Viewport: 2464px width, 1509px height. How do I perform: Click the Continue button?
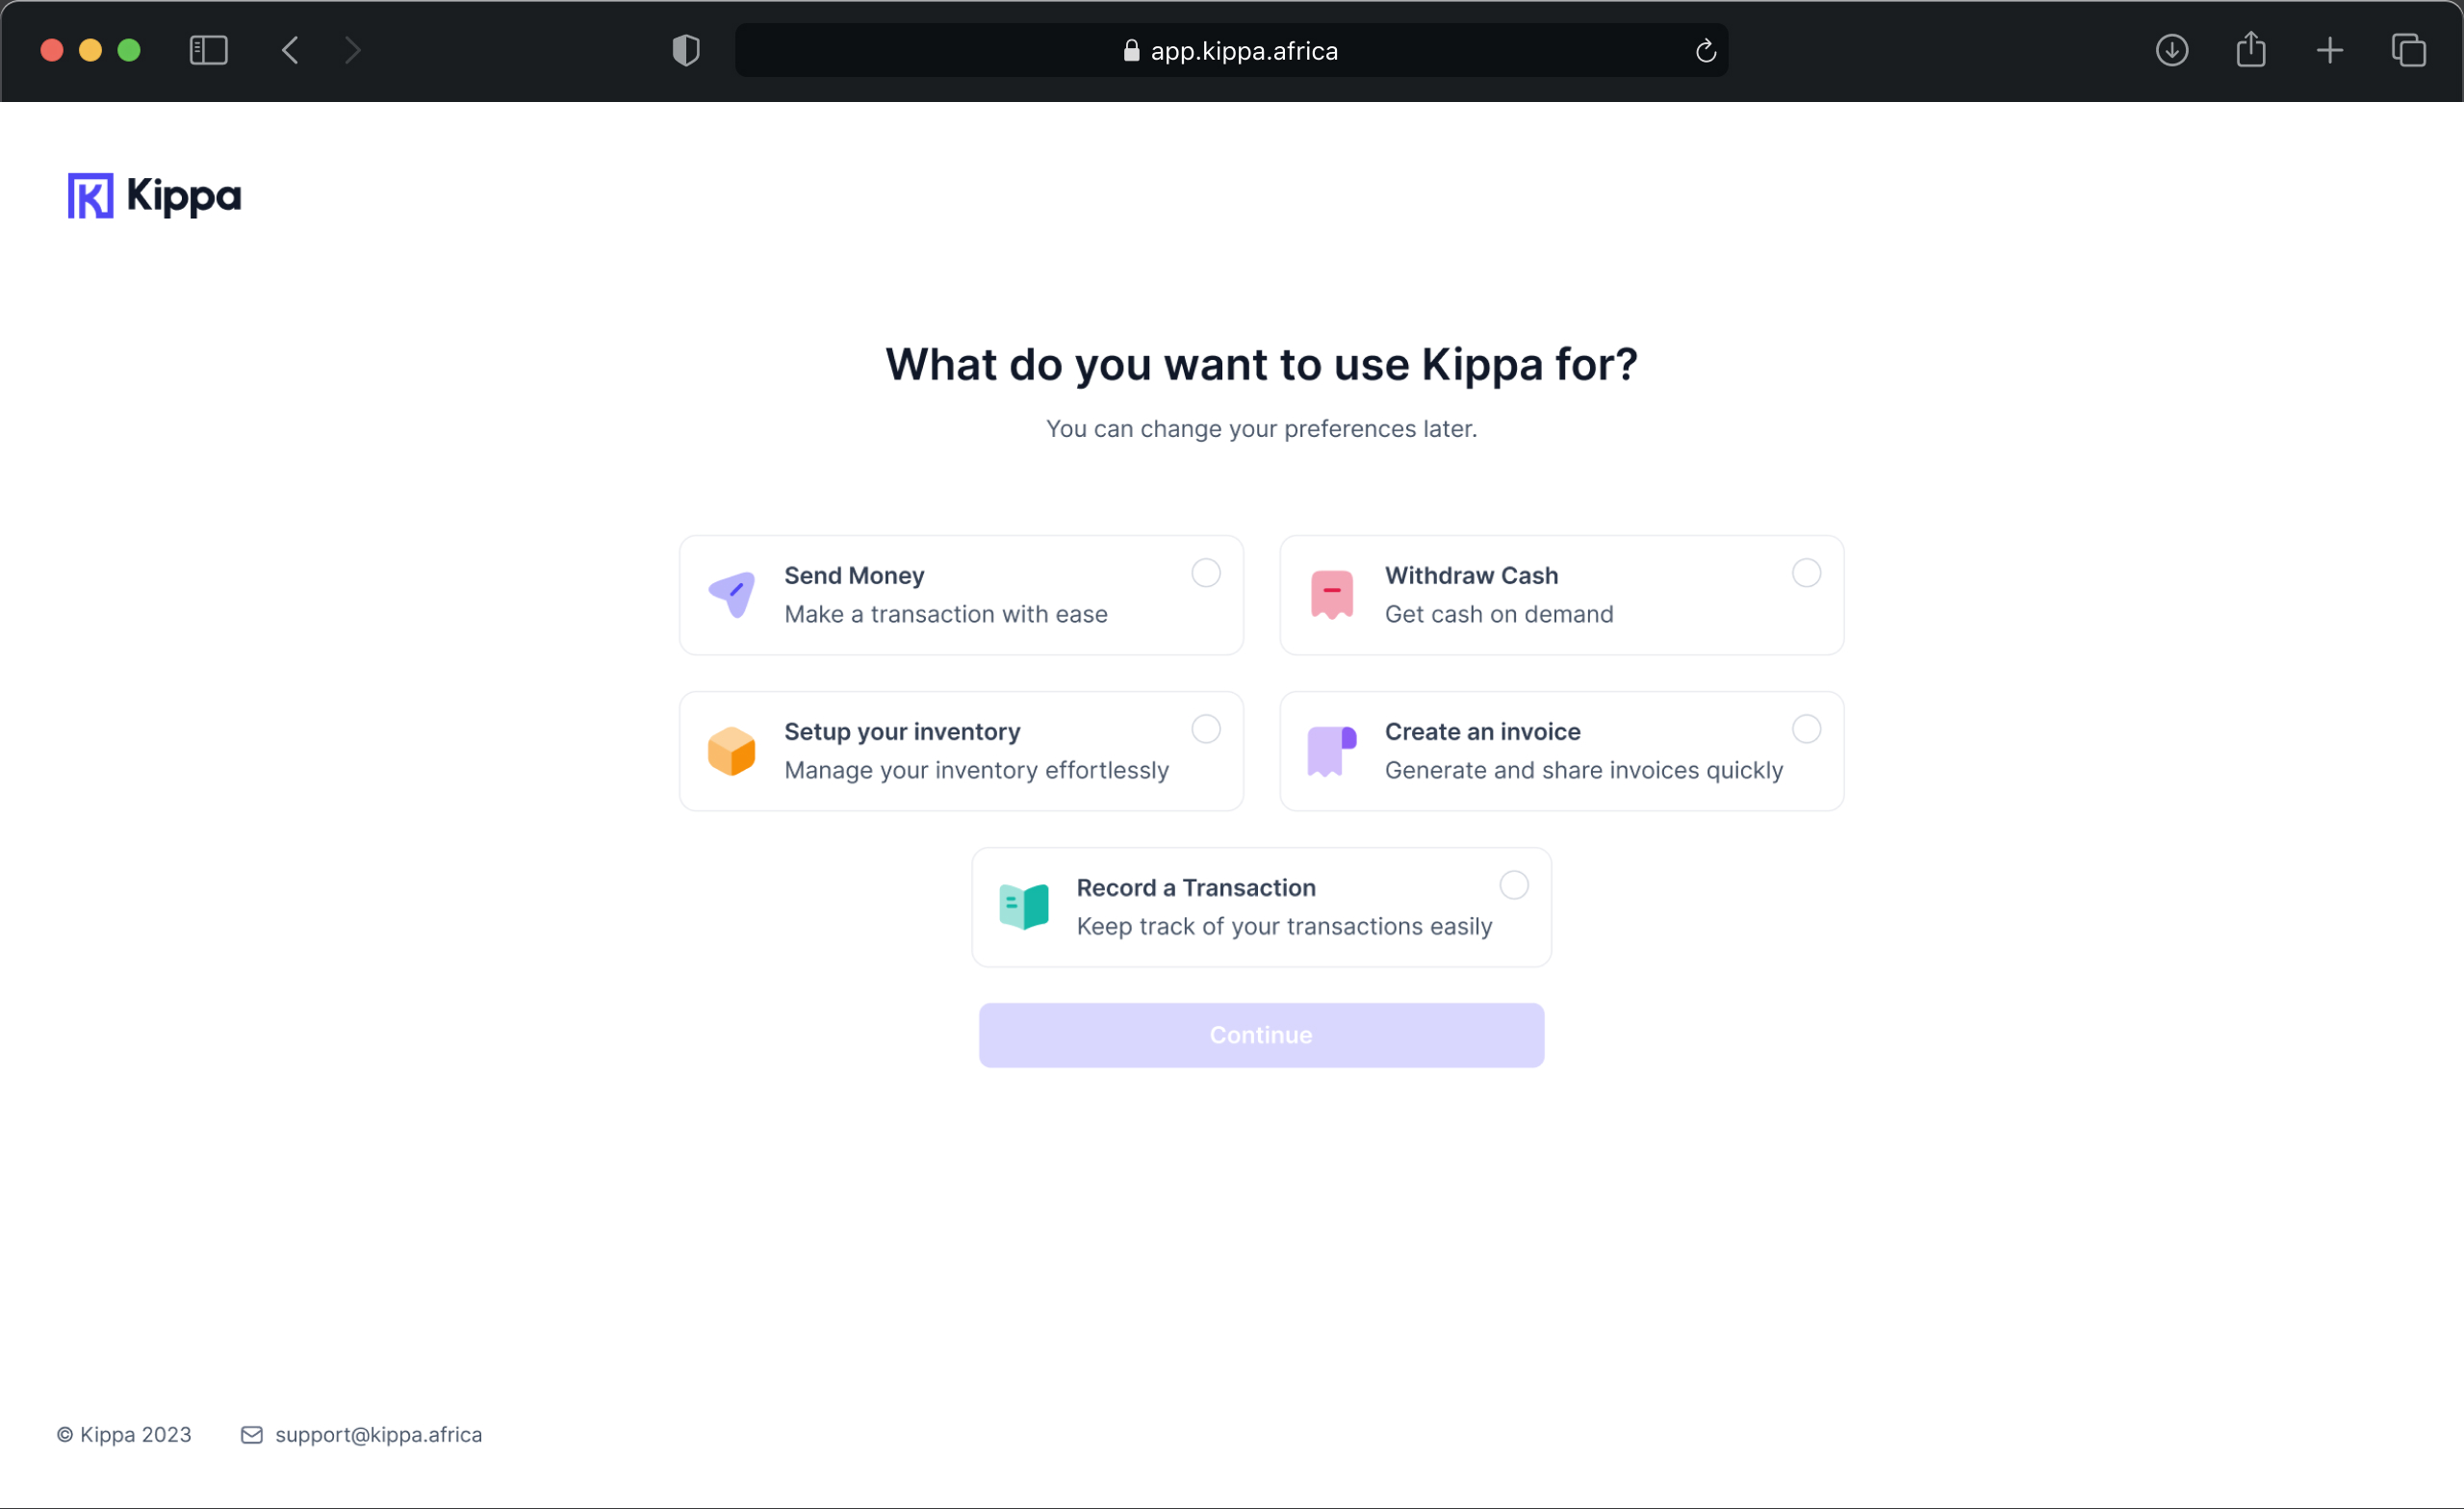[1260, 1035]
